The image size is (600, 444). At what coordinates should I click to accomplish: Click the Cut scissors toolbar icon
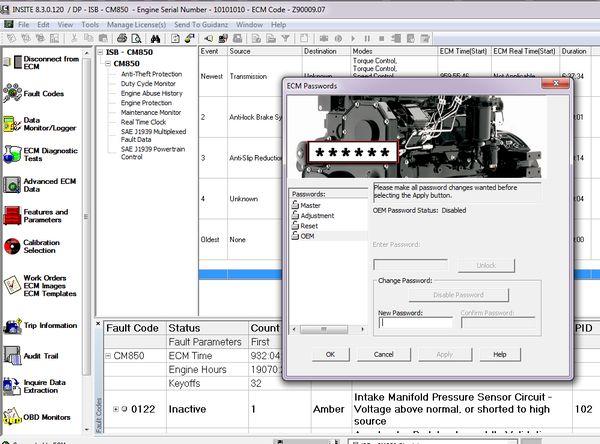click(74, 38)
